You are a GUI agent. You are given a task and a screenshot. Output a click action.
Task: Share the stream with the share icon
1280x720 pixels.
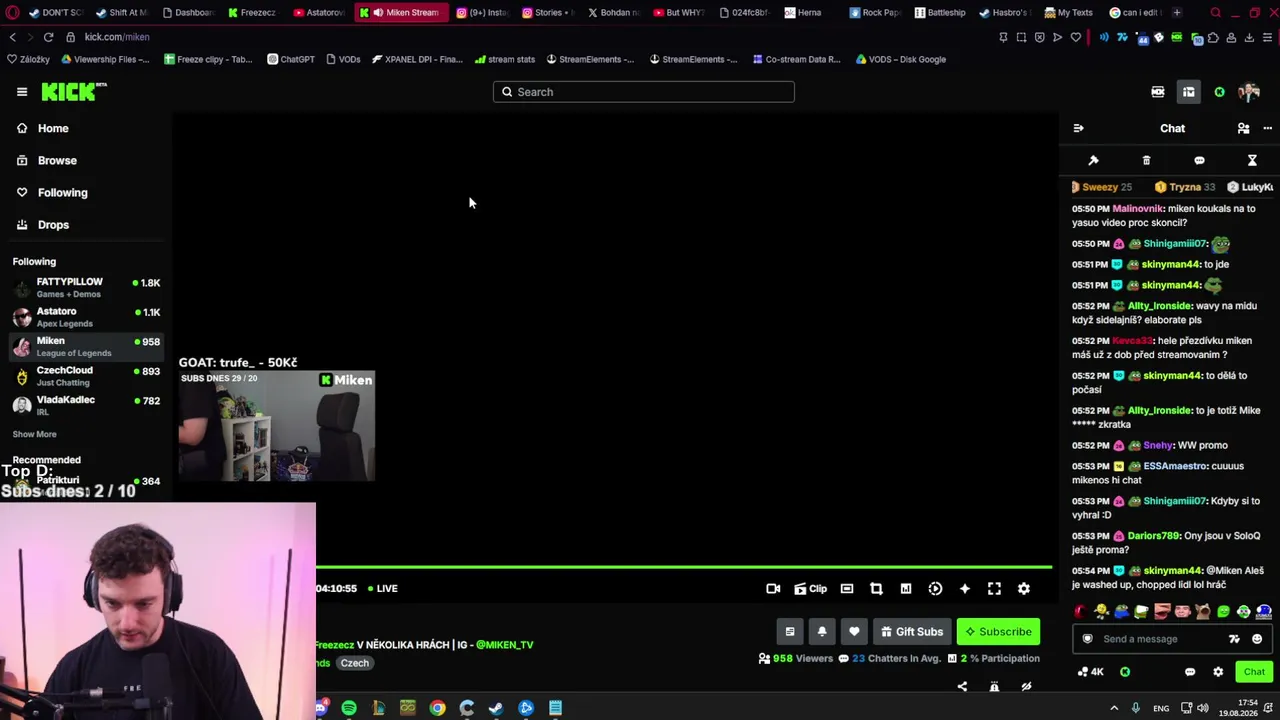(x=962, y=686)
